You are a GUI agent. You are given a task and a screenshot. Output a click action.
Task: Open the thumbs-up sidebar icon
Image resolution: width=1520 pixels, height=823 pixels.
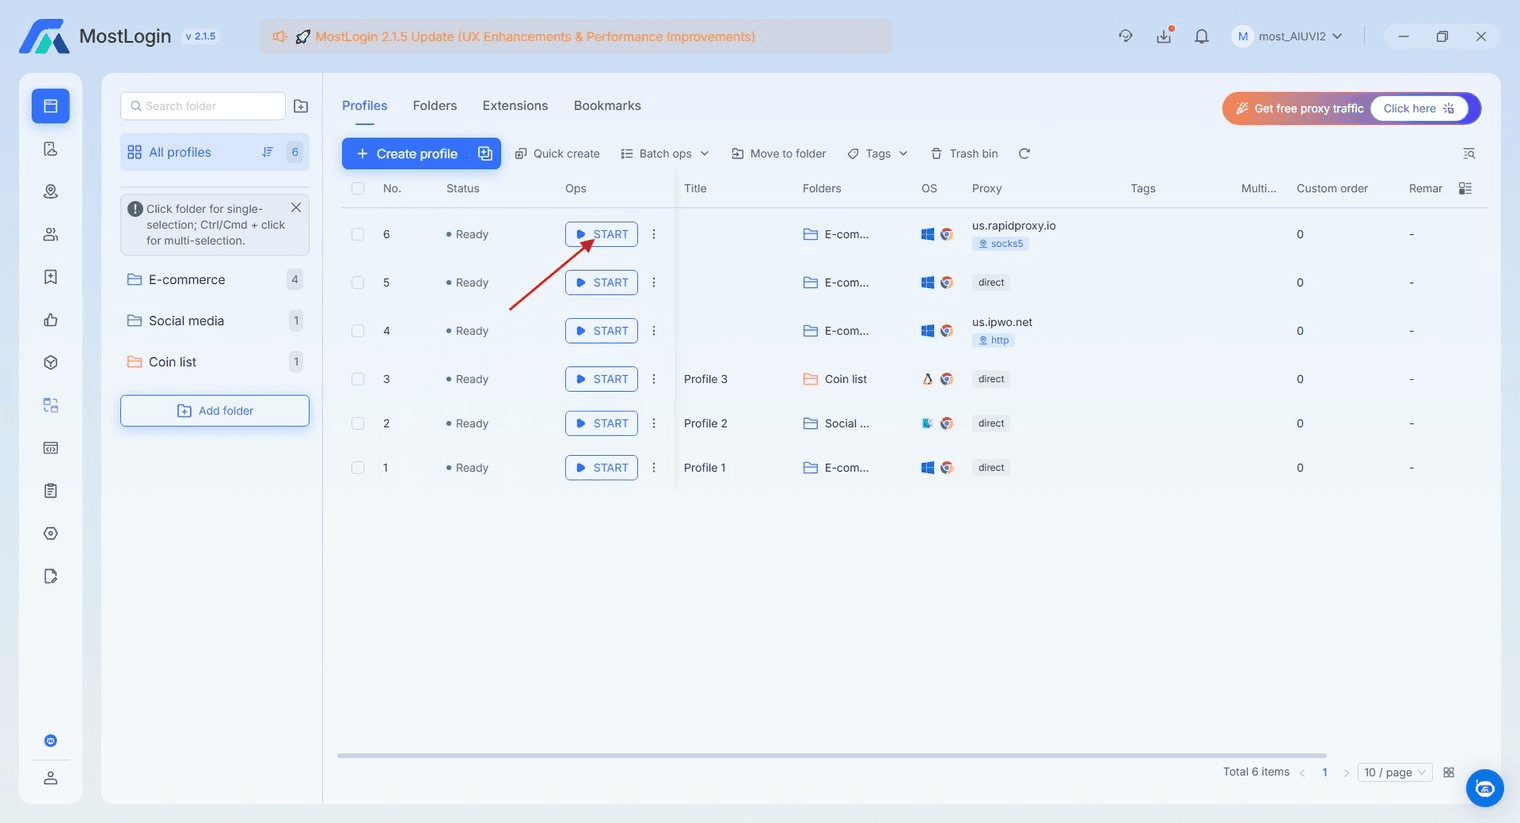[50, 320]
